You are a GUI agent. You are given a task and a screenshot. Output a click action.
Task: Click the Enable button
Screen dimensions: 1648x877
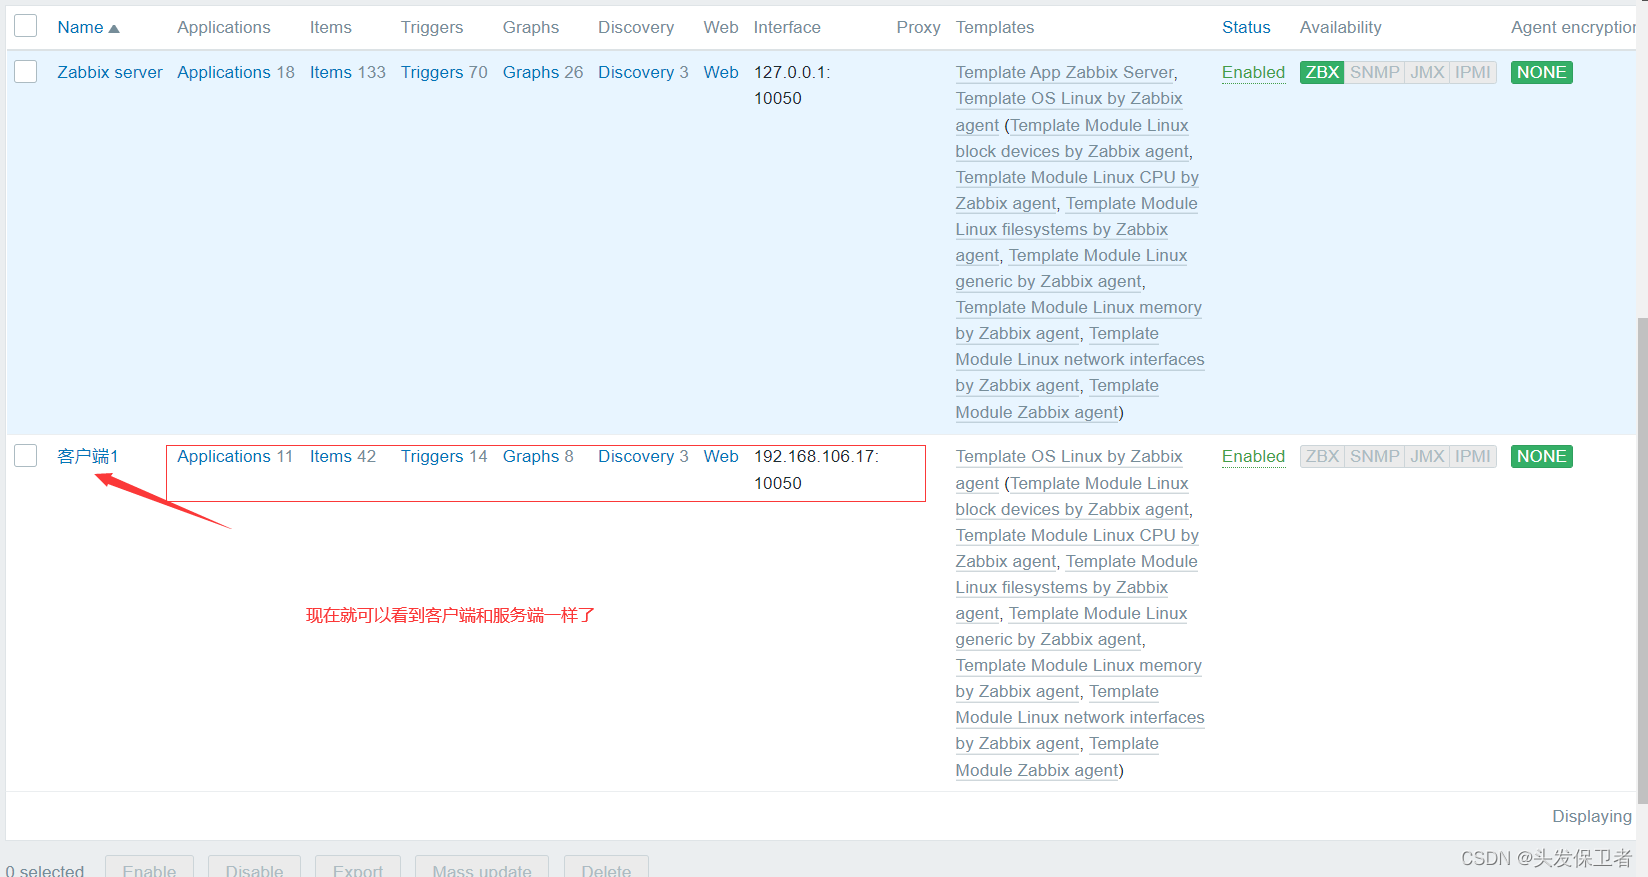click(x=149, y=868)
